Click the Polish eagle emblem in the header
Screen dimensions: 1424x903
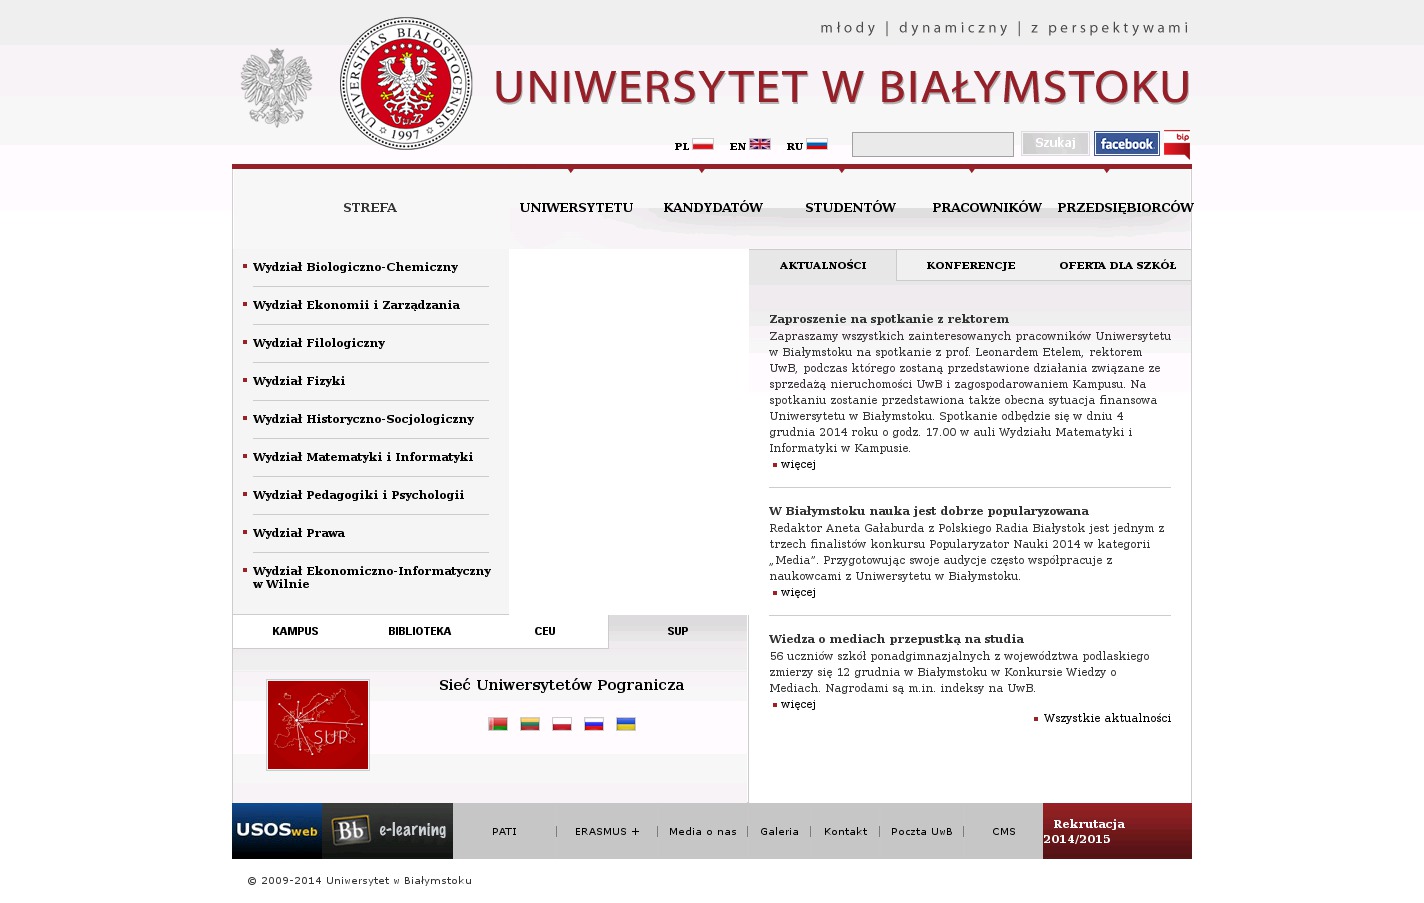pyautogui.click(x=276, y=88)
